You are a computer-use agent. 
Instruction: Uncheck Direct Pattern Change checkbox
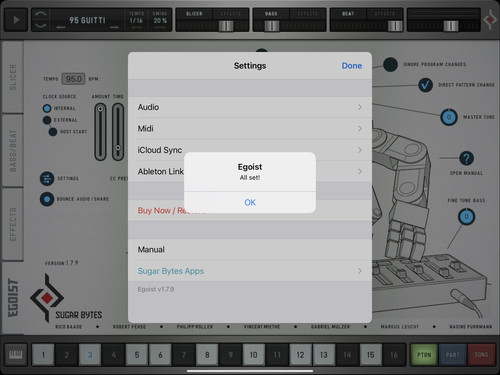coord(425,85)
